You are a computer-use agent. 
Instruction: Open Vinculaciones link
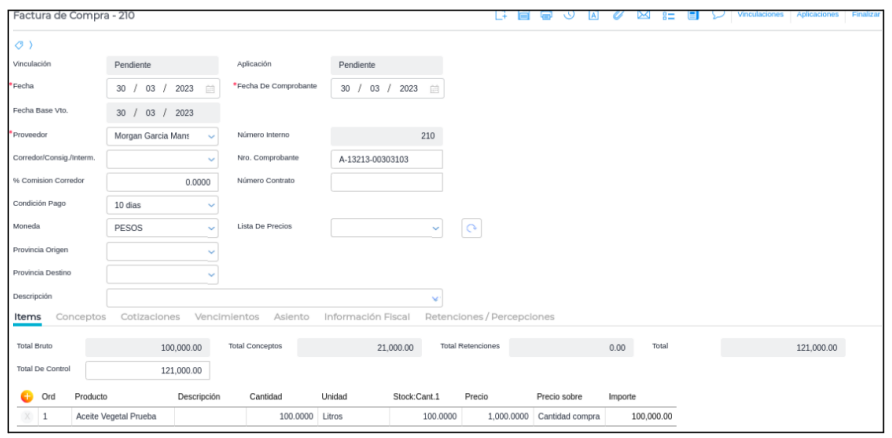(761, 15)
